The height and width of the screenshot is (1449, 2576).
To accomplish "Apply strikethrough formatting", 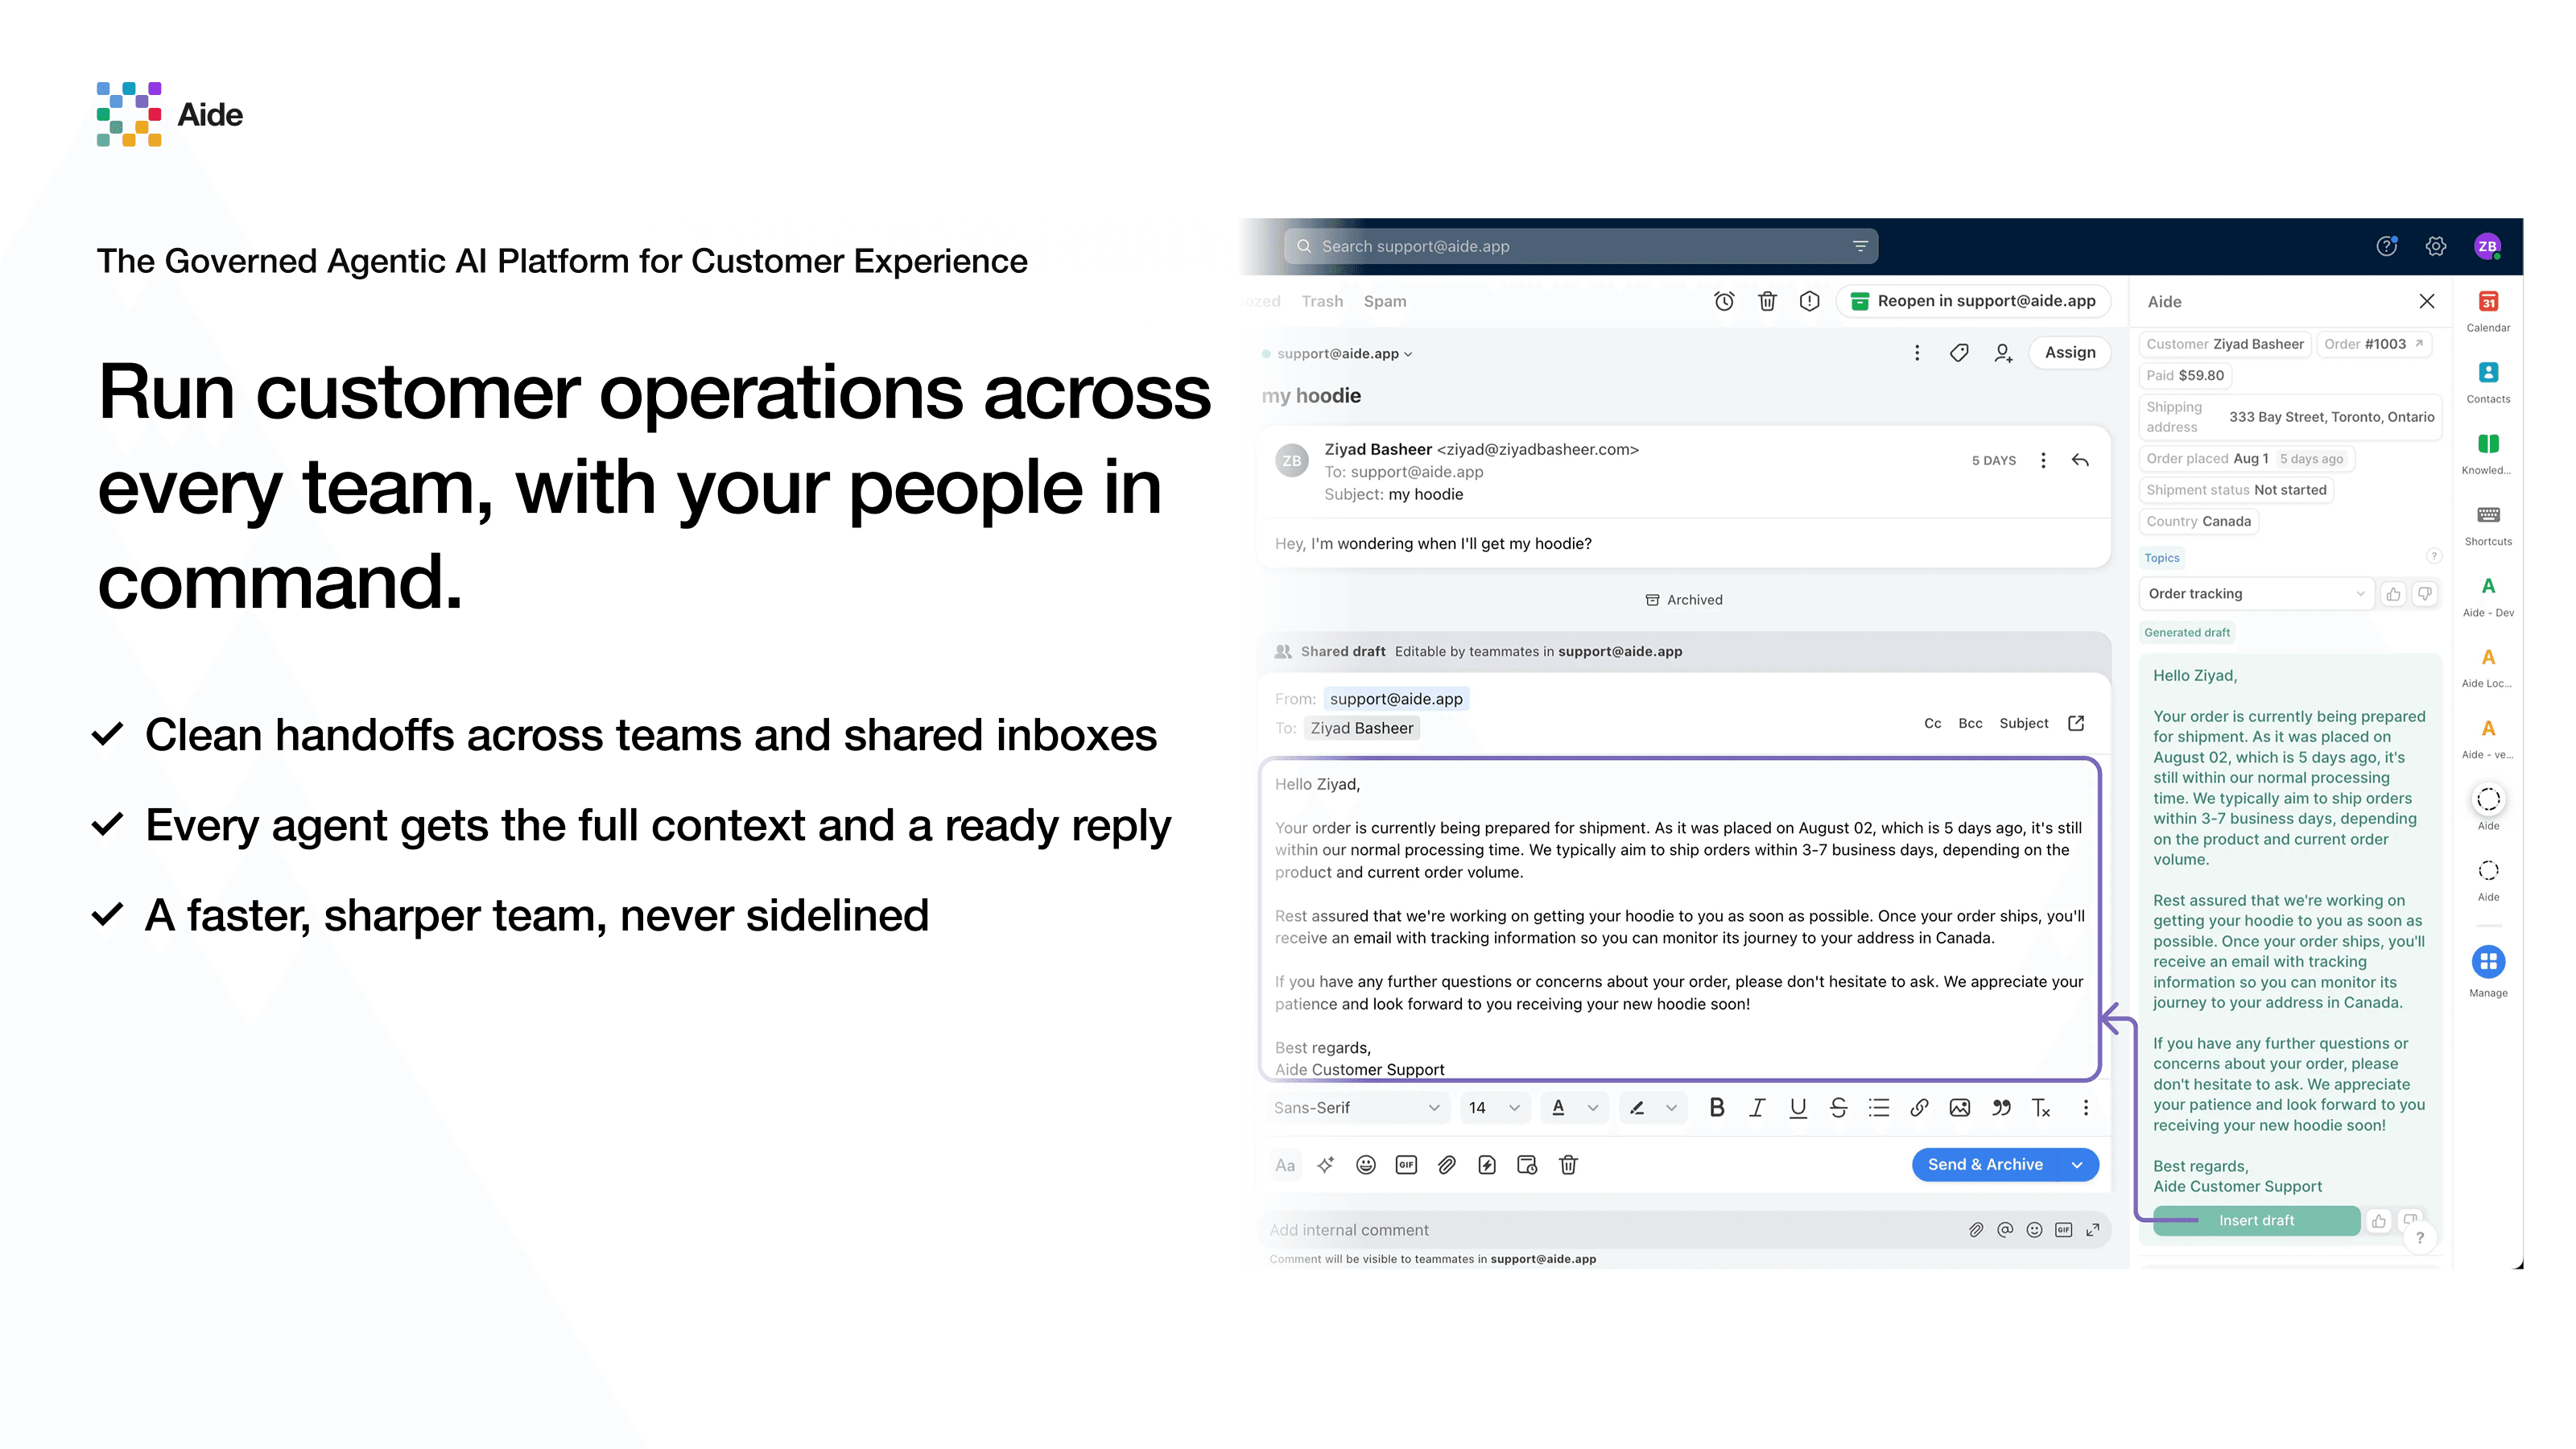I will [1838, 1107].
